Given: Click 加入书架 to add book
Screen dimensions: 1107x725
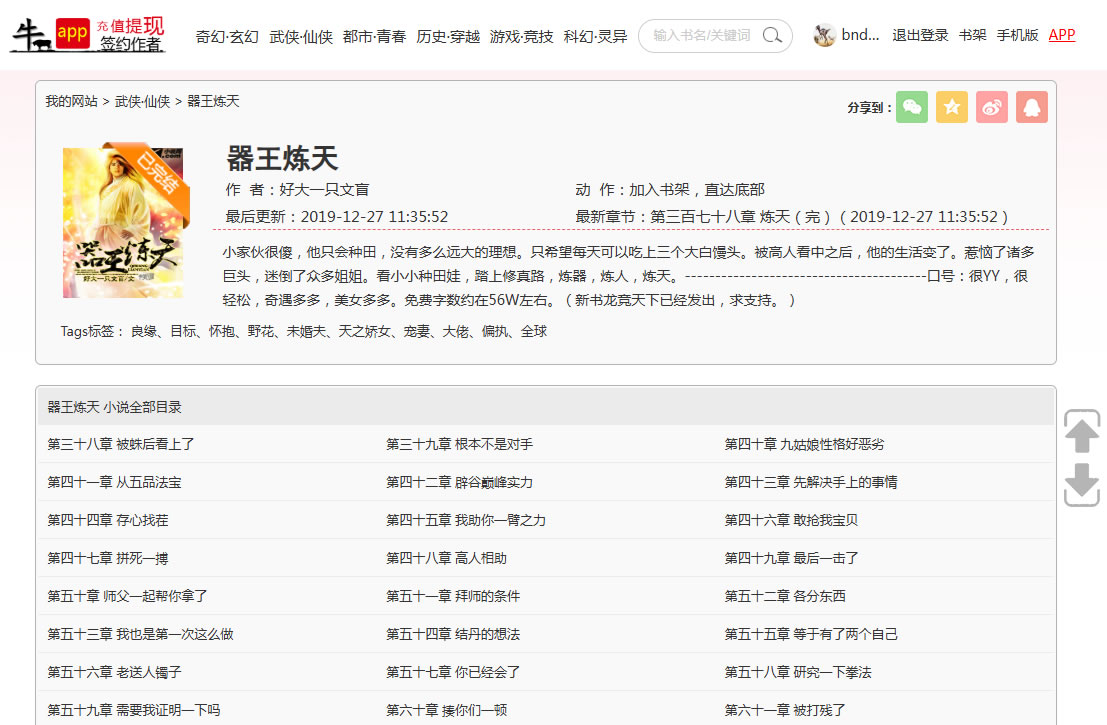Looking at the screenshot, I should tap(662, 190).
